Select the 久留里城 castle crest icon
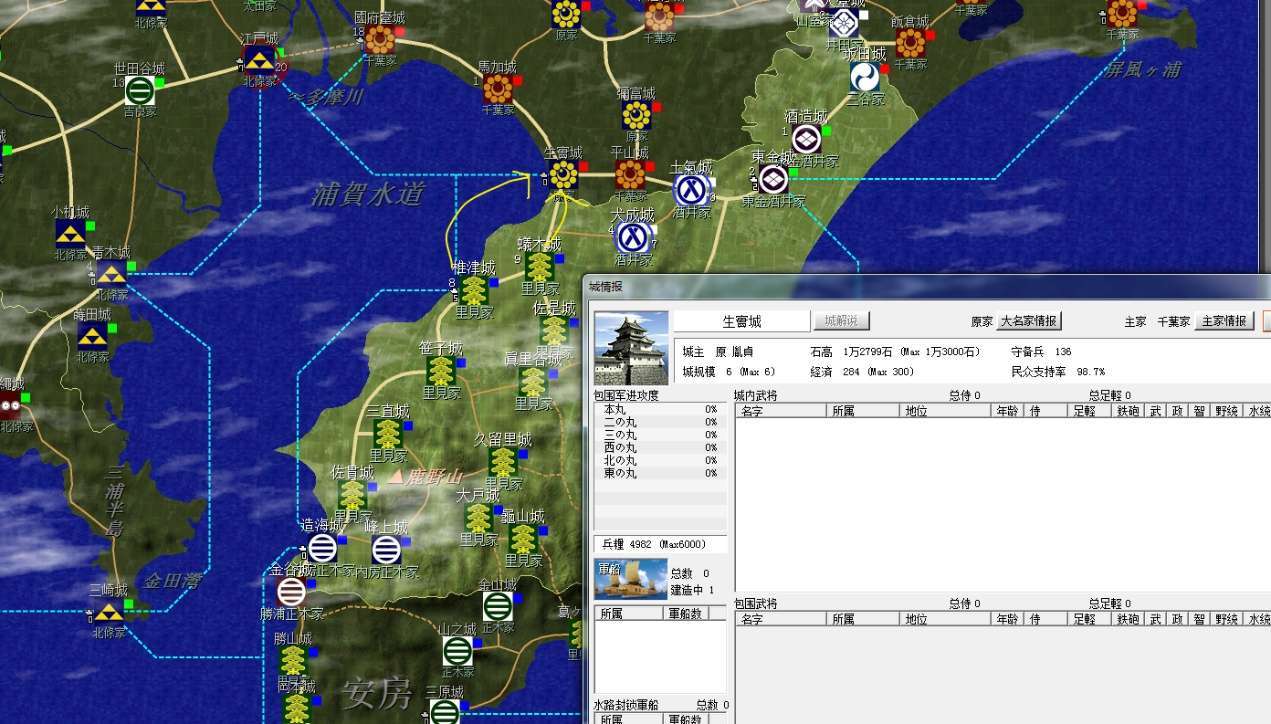Image resolution: width=1271 pixels, height=724 pixels. (x=503, y=462)
